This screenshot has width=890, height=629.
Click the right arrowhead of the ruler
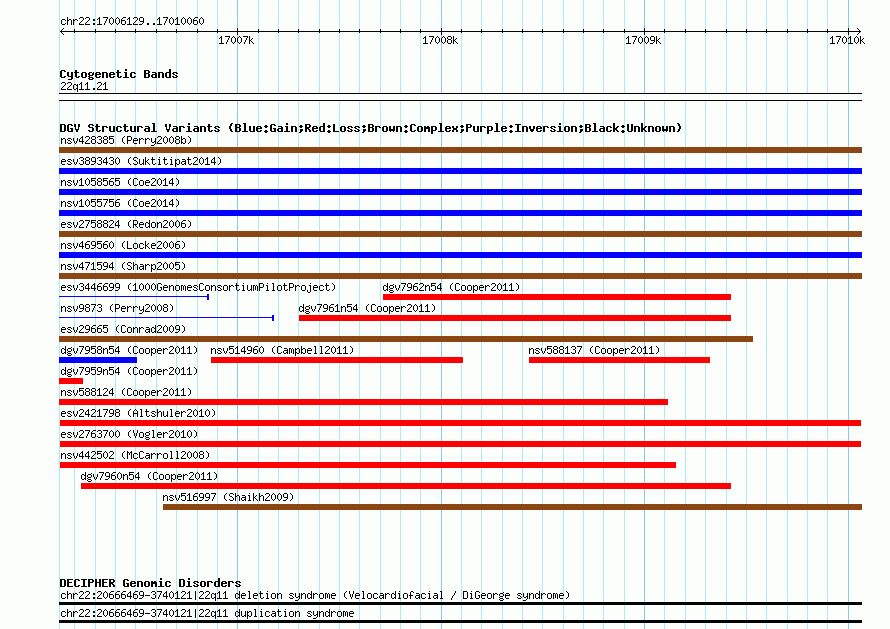[858, 31]
